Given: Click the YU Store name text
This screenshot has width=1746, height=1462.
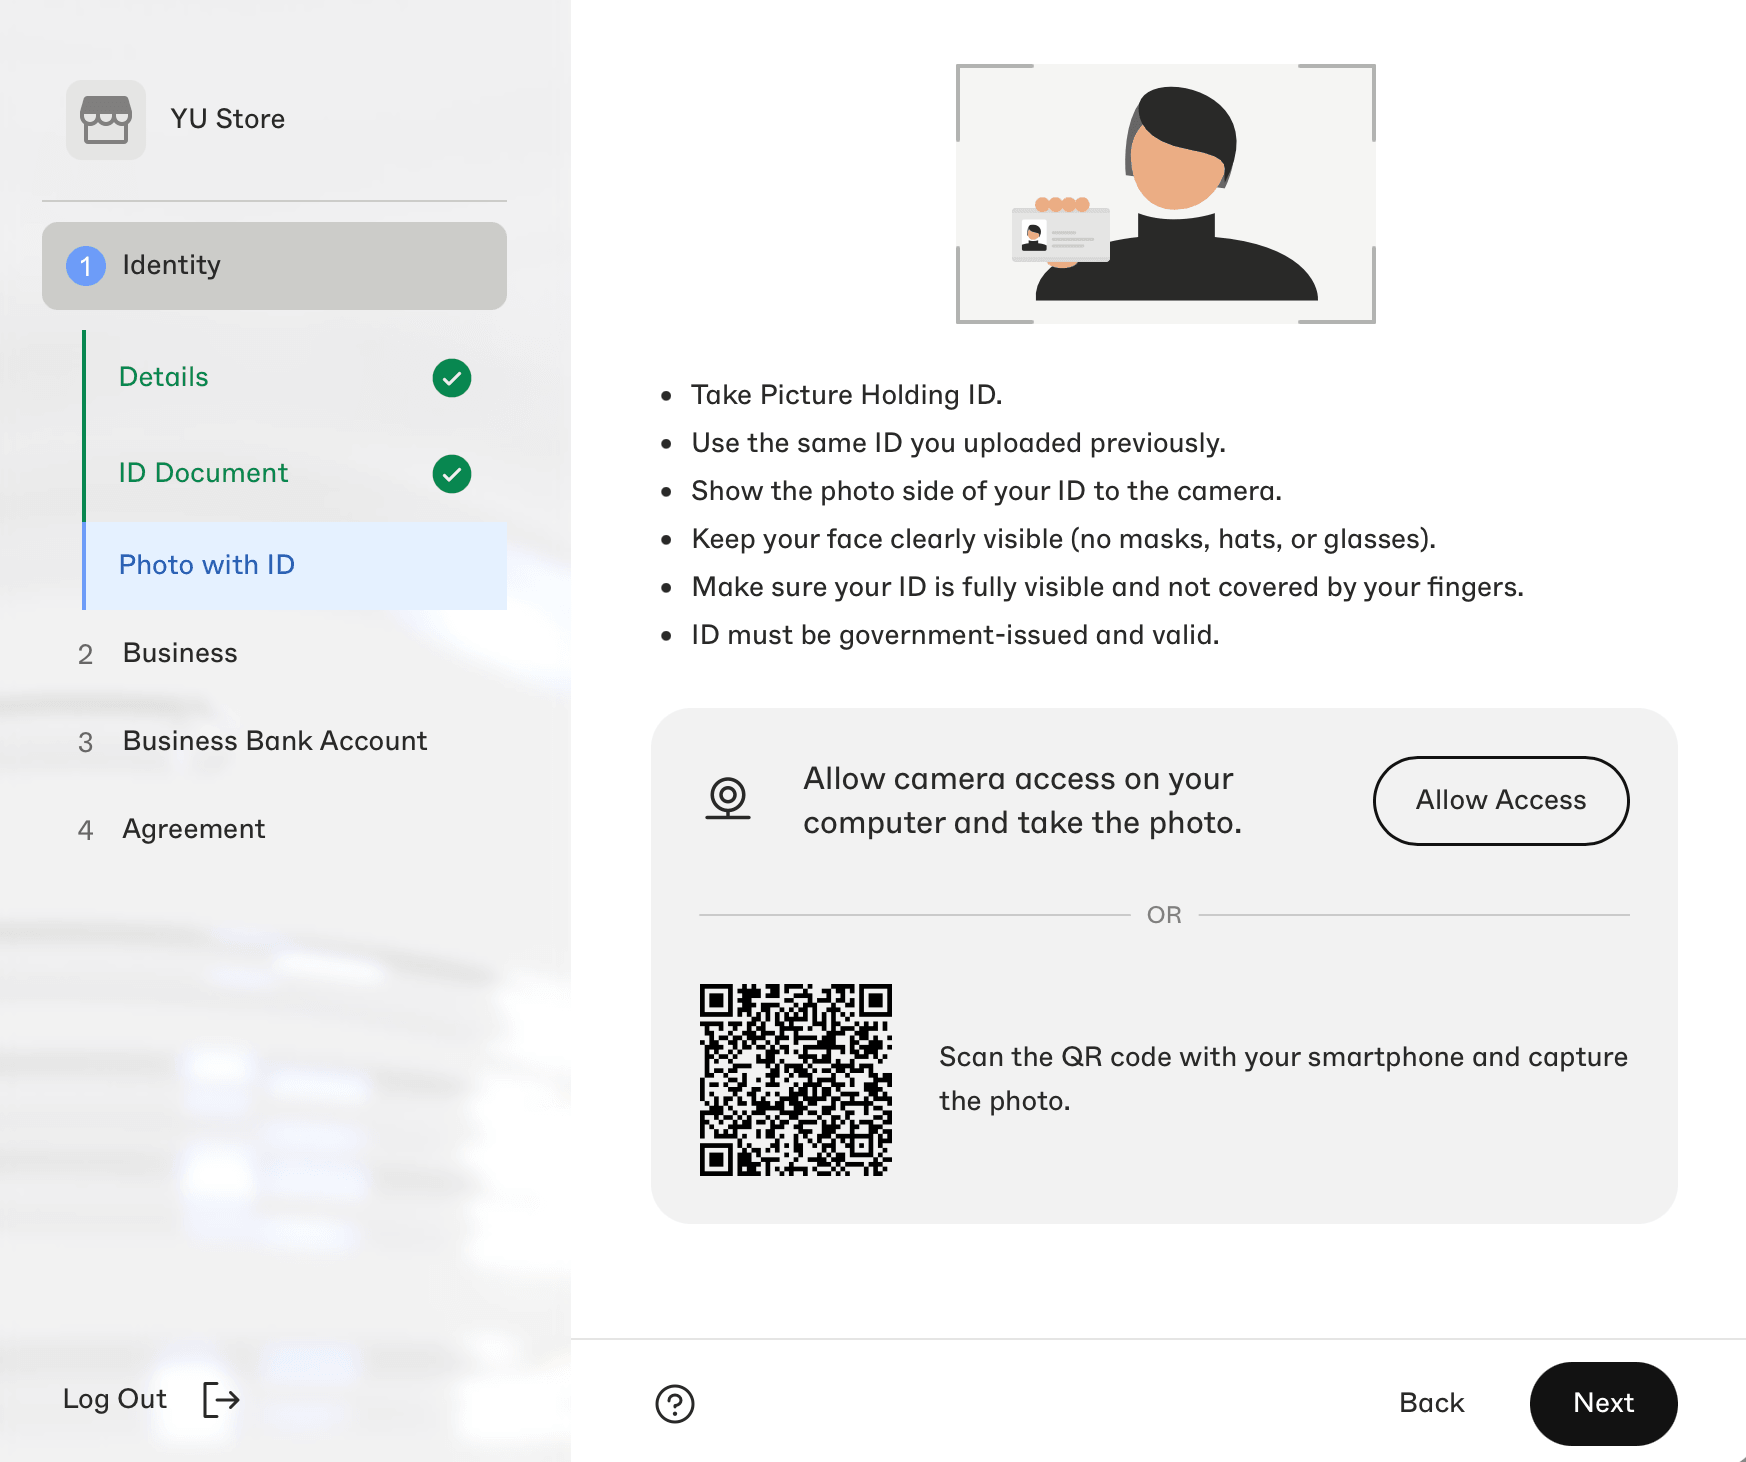Looking at the screenshot, I should coord(228,119).
